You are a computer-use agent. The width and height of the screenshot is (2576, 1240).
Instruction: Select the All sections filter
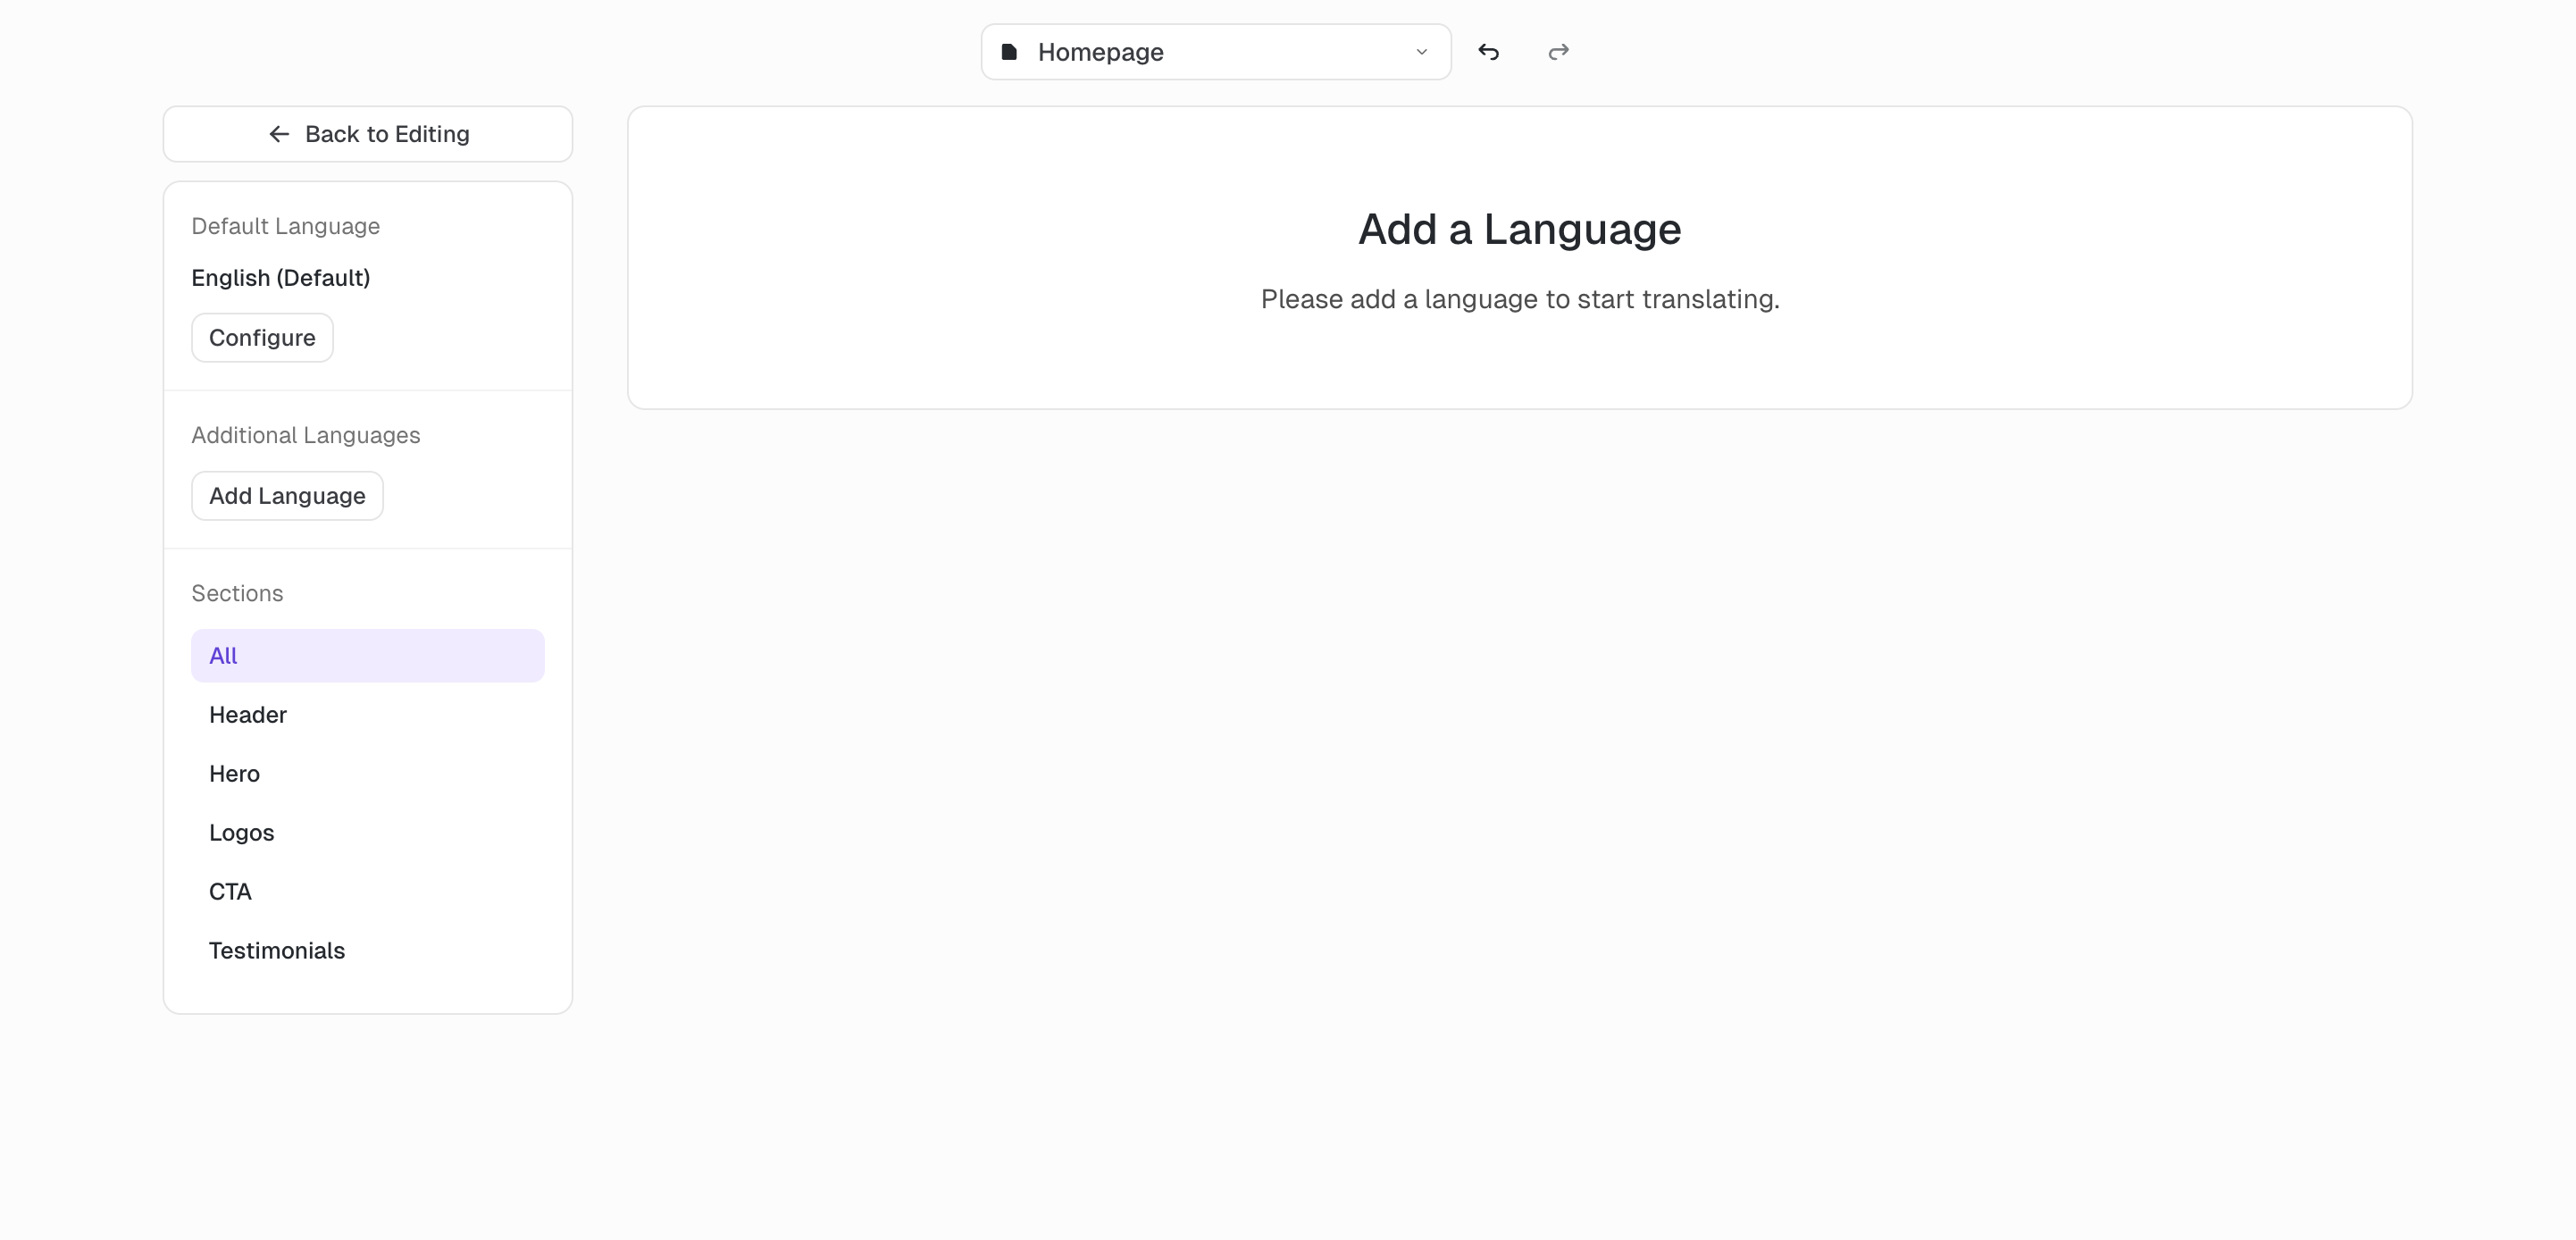point(367,656)
